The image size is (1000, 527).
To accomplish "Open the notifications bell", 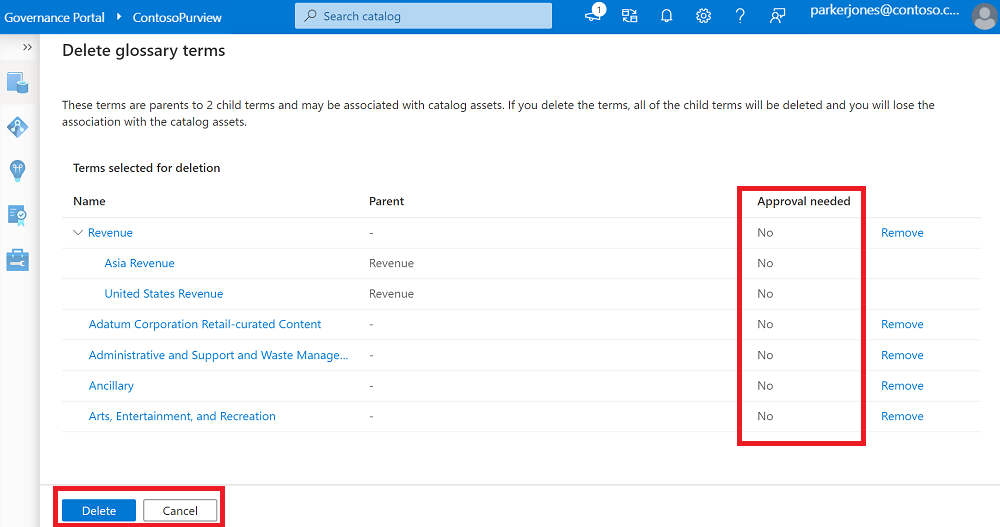I will tap(666, 16).
